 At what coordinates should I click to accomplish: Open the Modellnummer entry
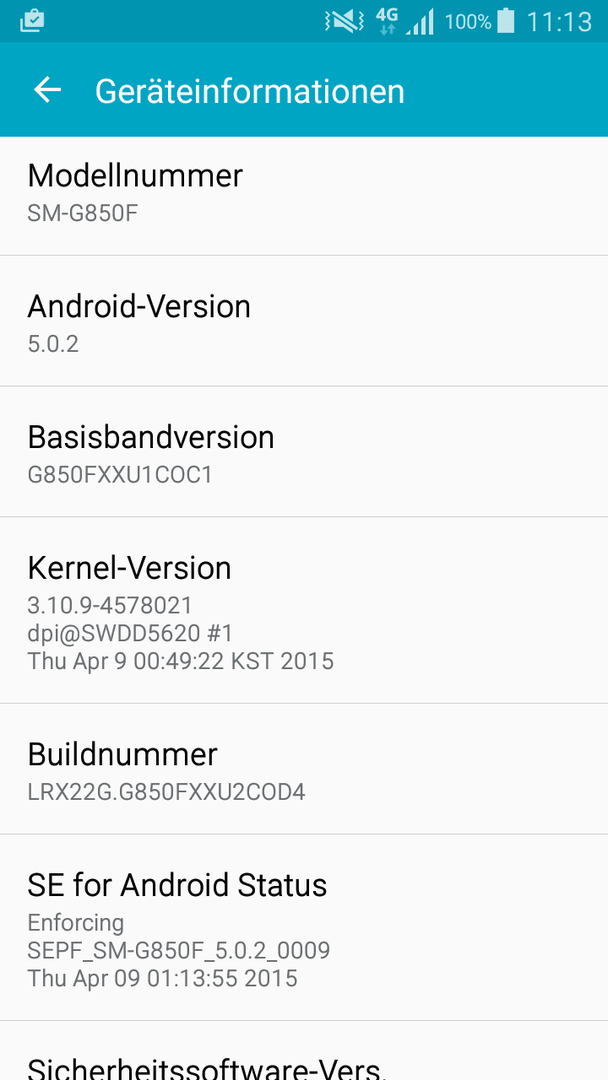coord(304,196)
